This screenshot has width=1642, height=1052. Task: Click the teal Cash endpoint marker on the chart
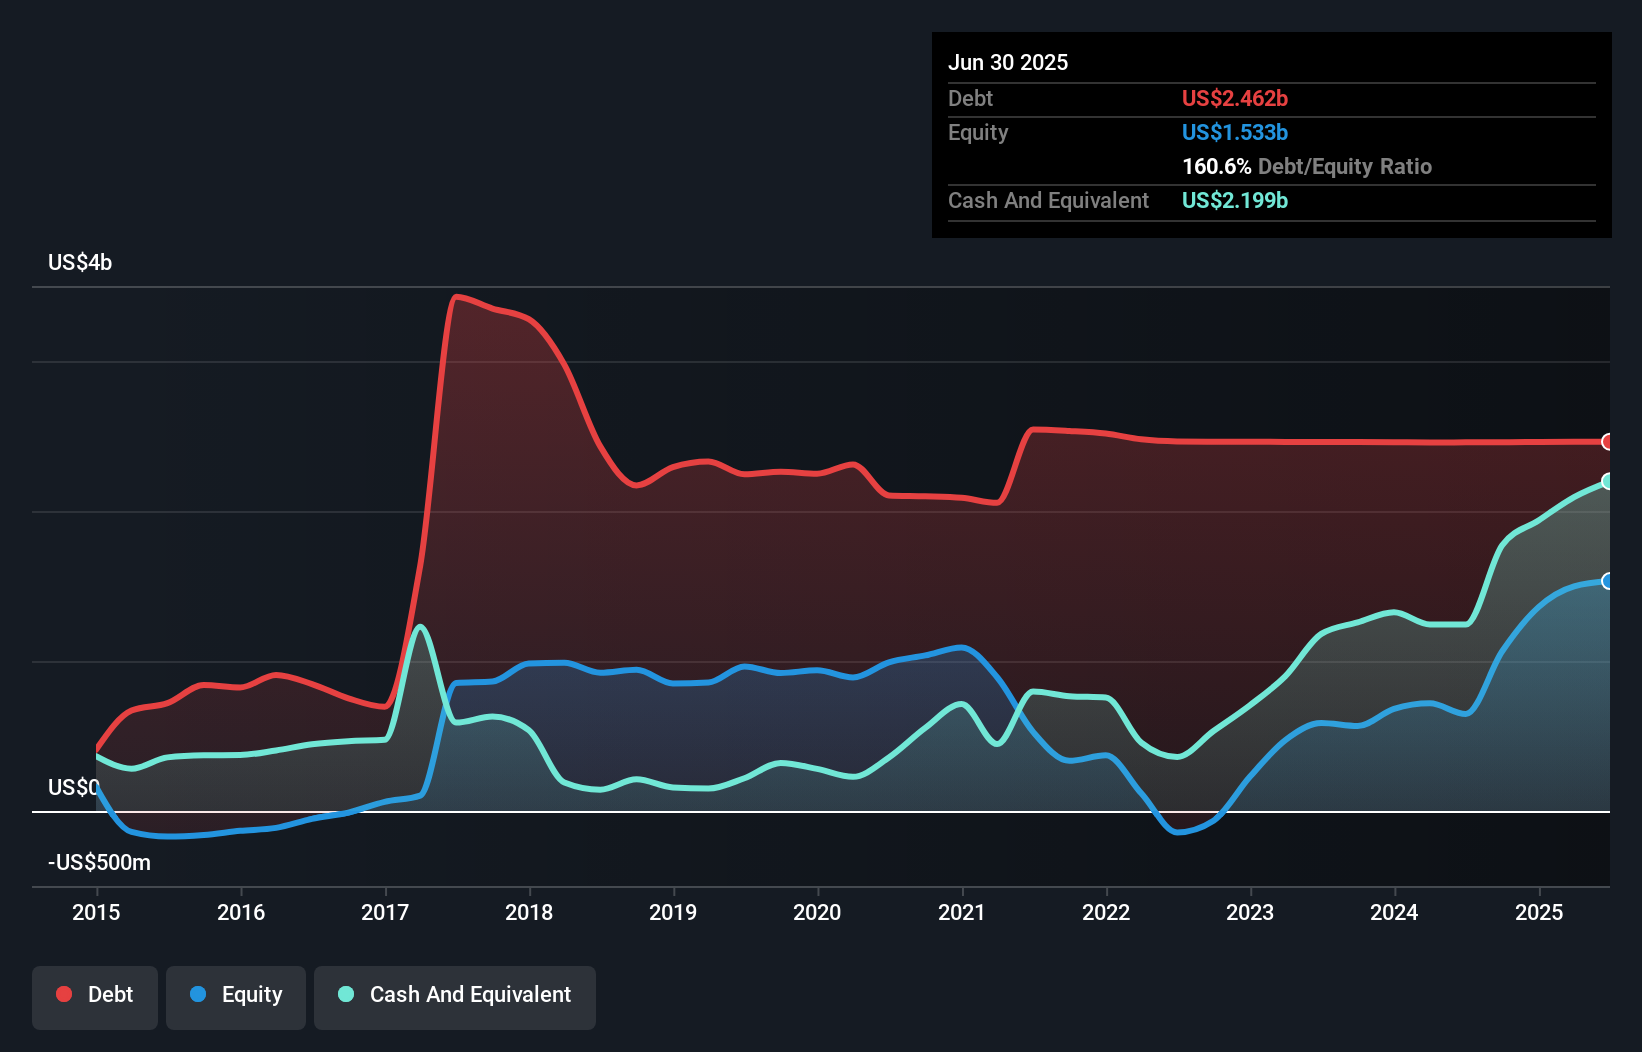1607,481
